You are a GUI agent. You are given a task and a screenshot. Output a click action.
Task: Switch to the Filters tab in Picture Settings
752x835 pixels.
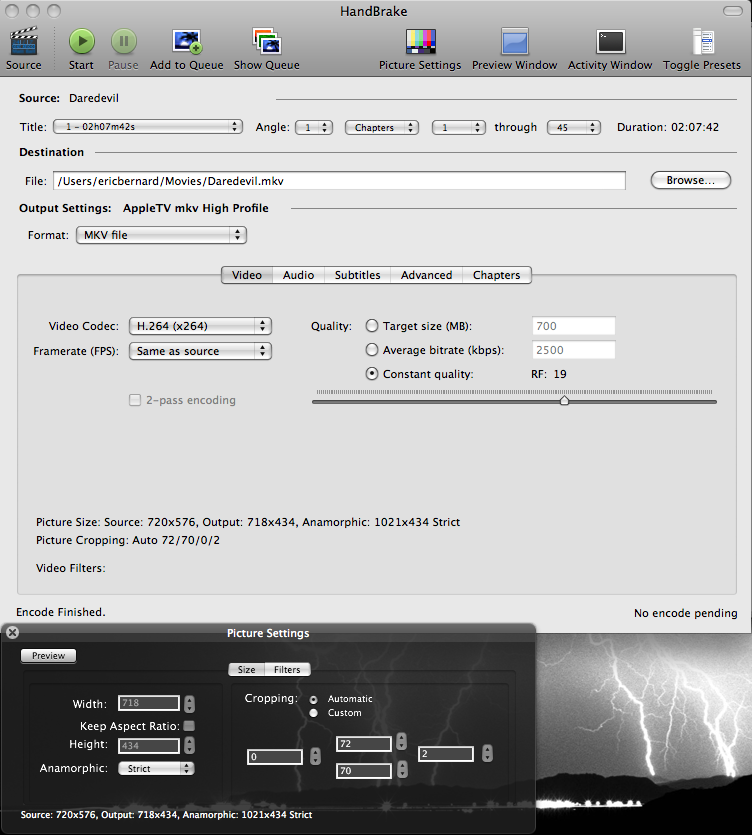click(287, 670)
